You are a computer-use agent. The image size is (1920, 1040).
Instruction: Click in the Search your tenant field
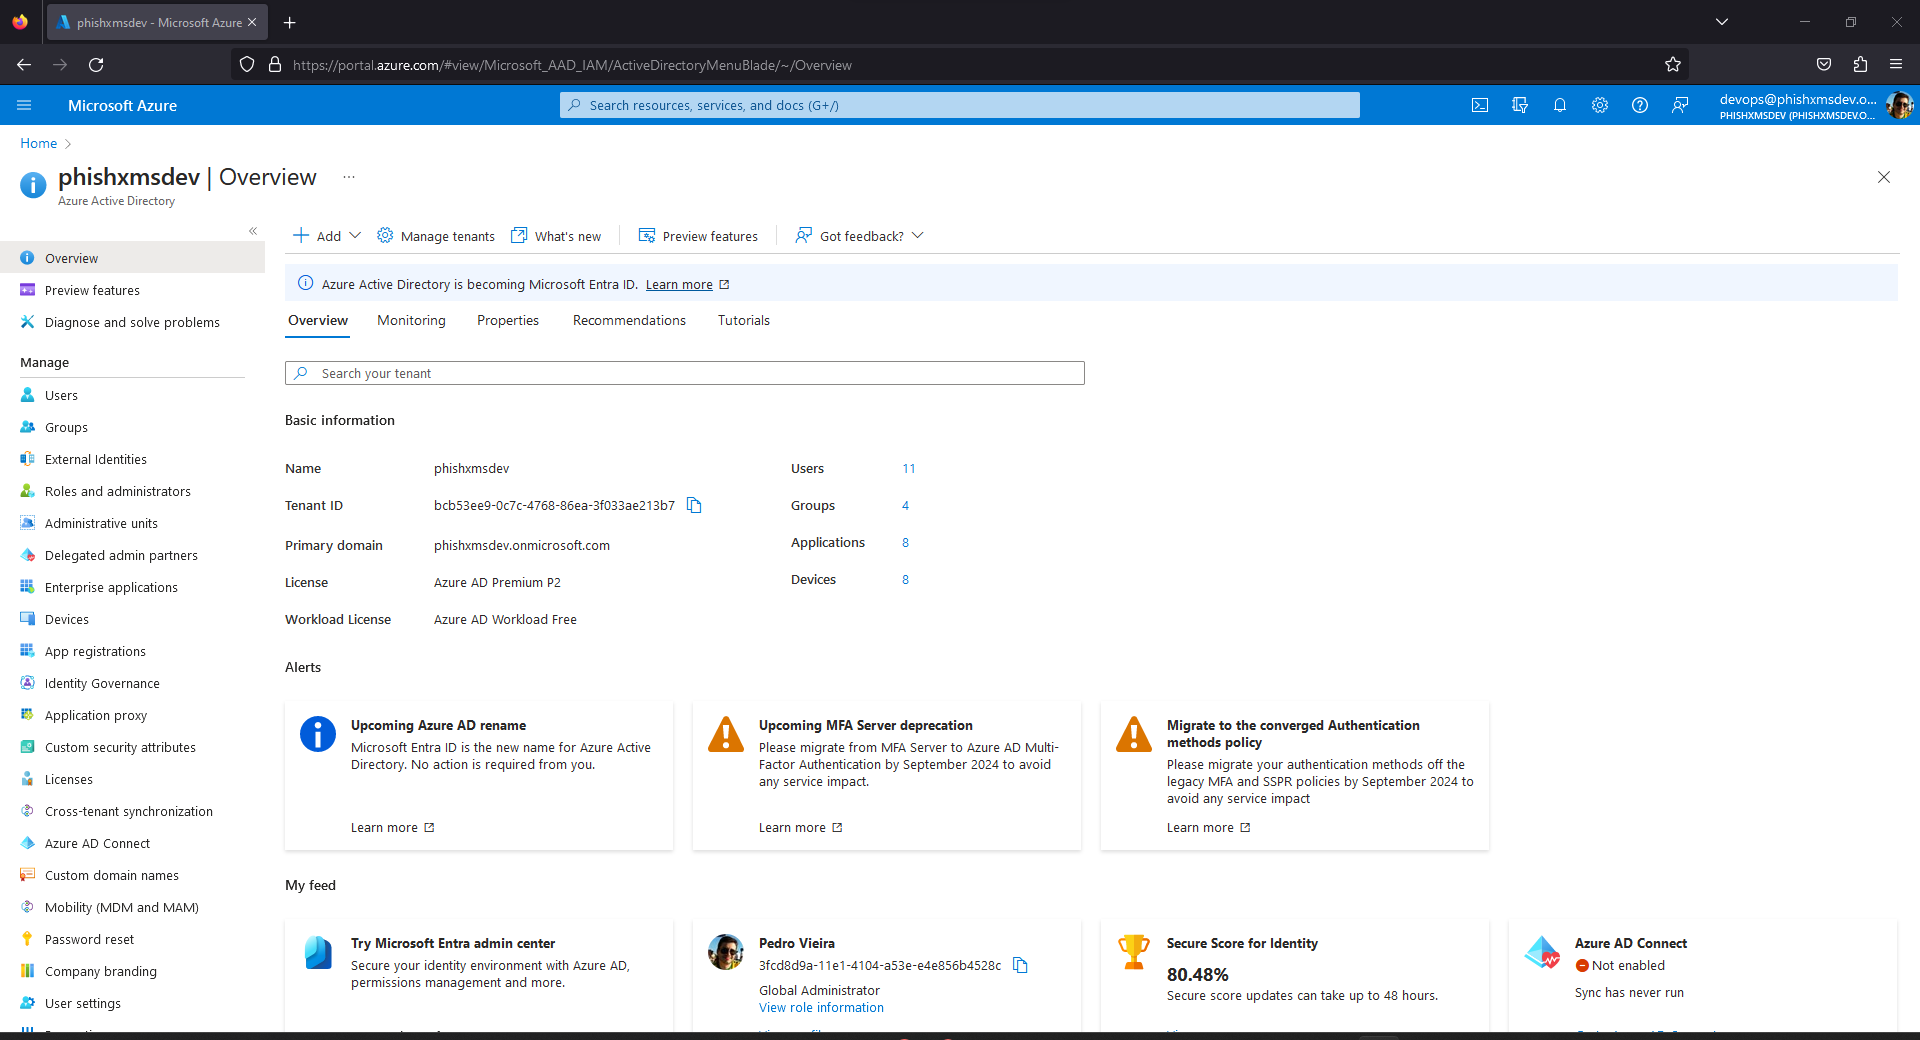685,373
